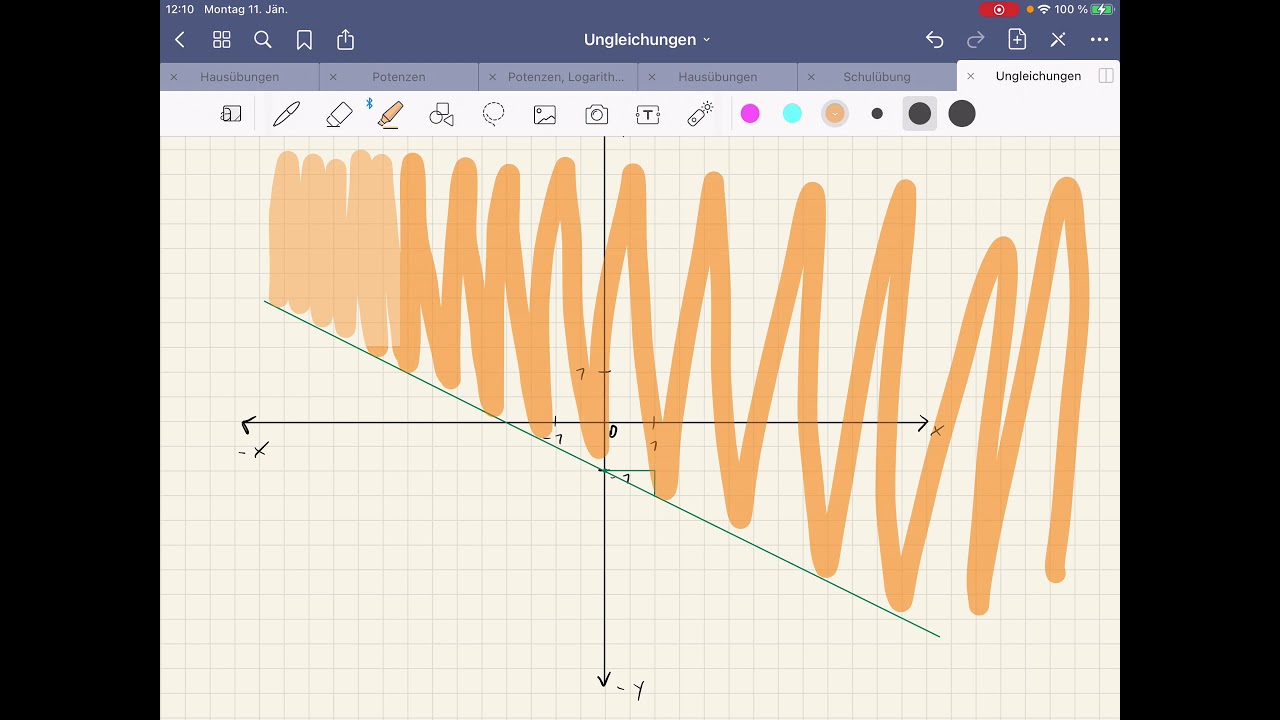The width and height of the screenshot is (1280, 720).
Task: Tap the date Montag 11. Jän.
Action: point(246,9)
